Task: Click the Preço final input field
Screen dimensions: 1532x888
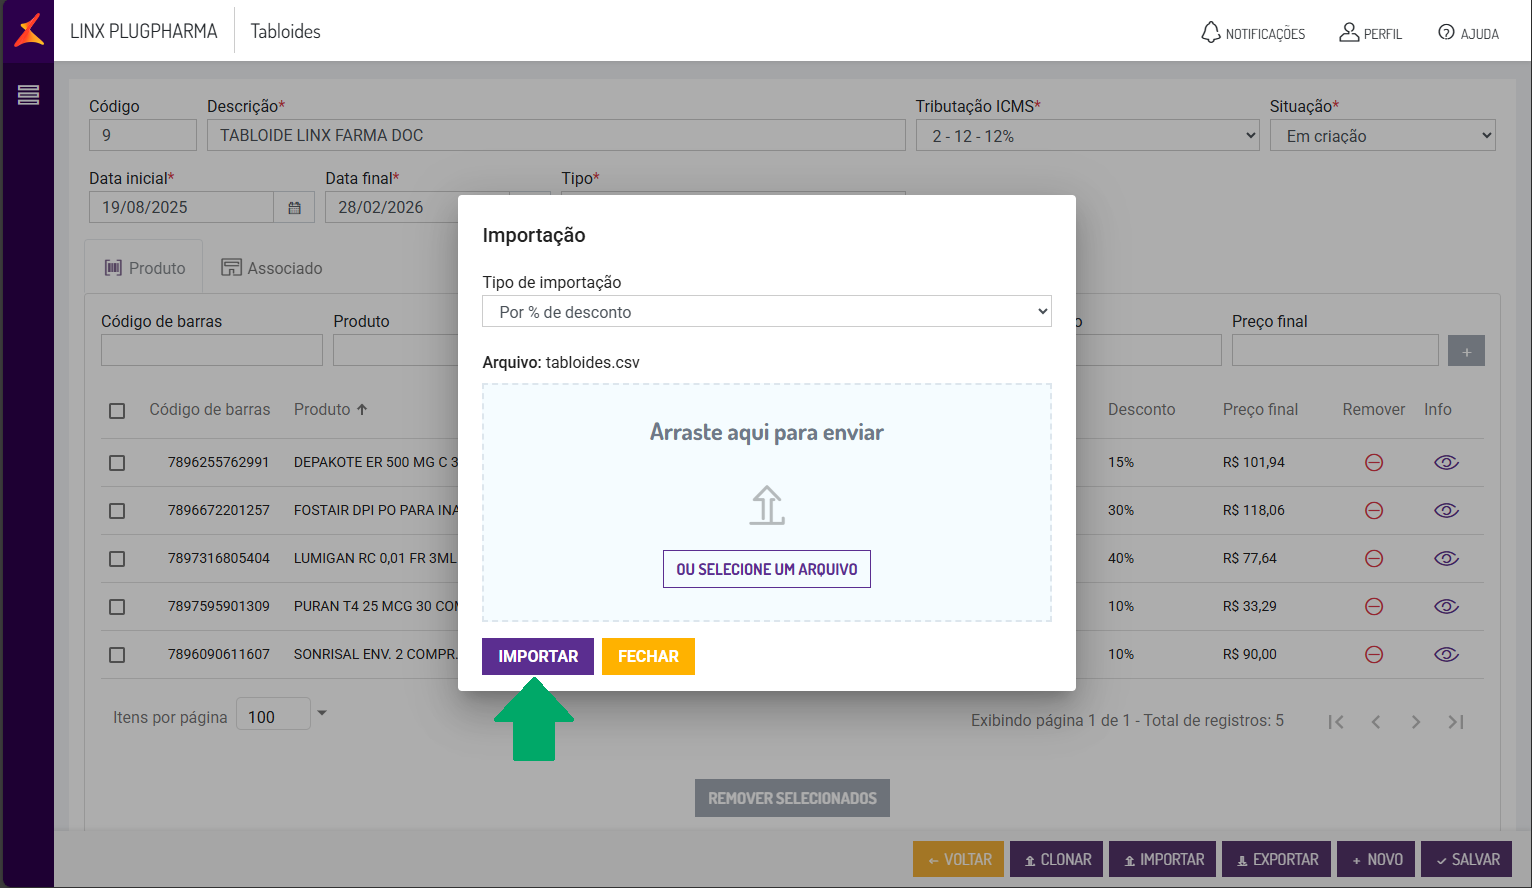Action: click(x=1335, y=350)
